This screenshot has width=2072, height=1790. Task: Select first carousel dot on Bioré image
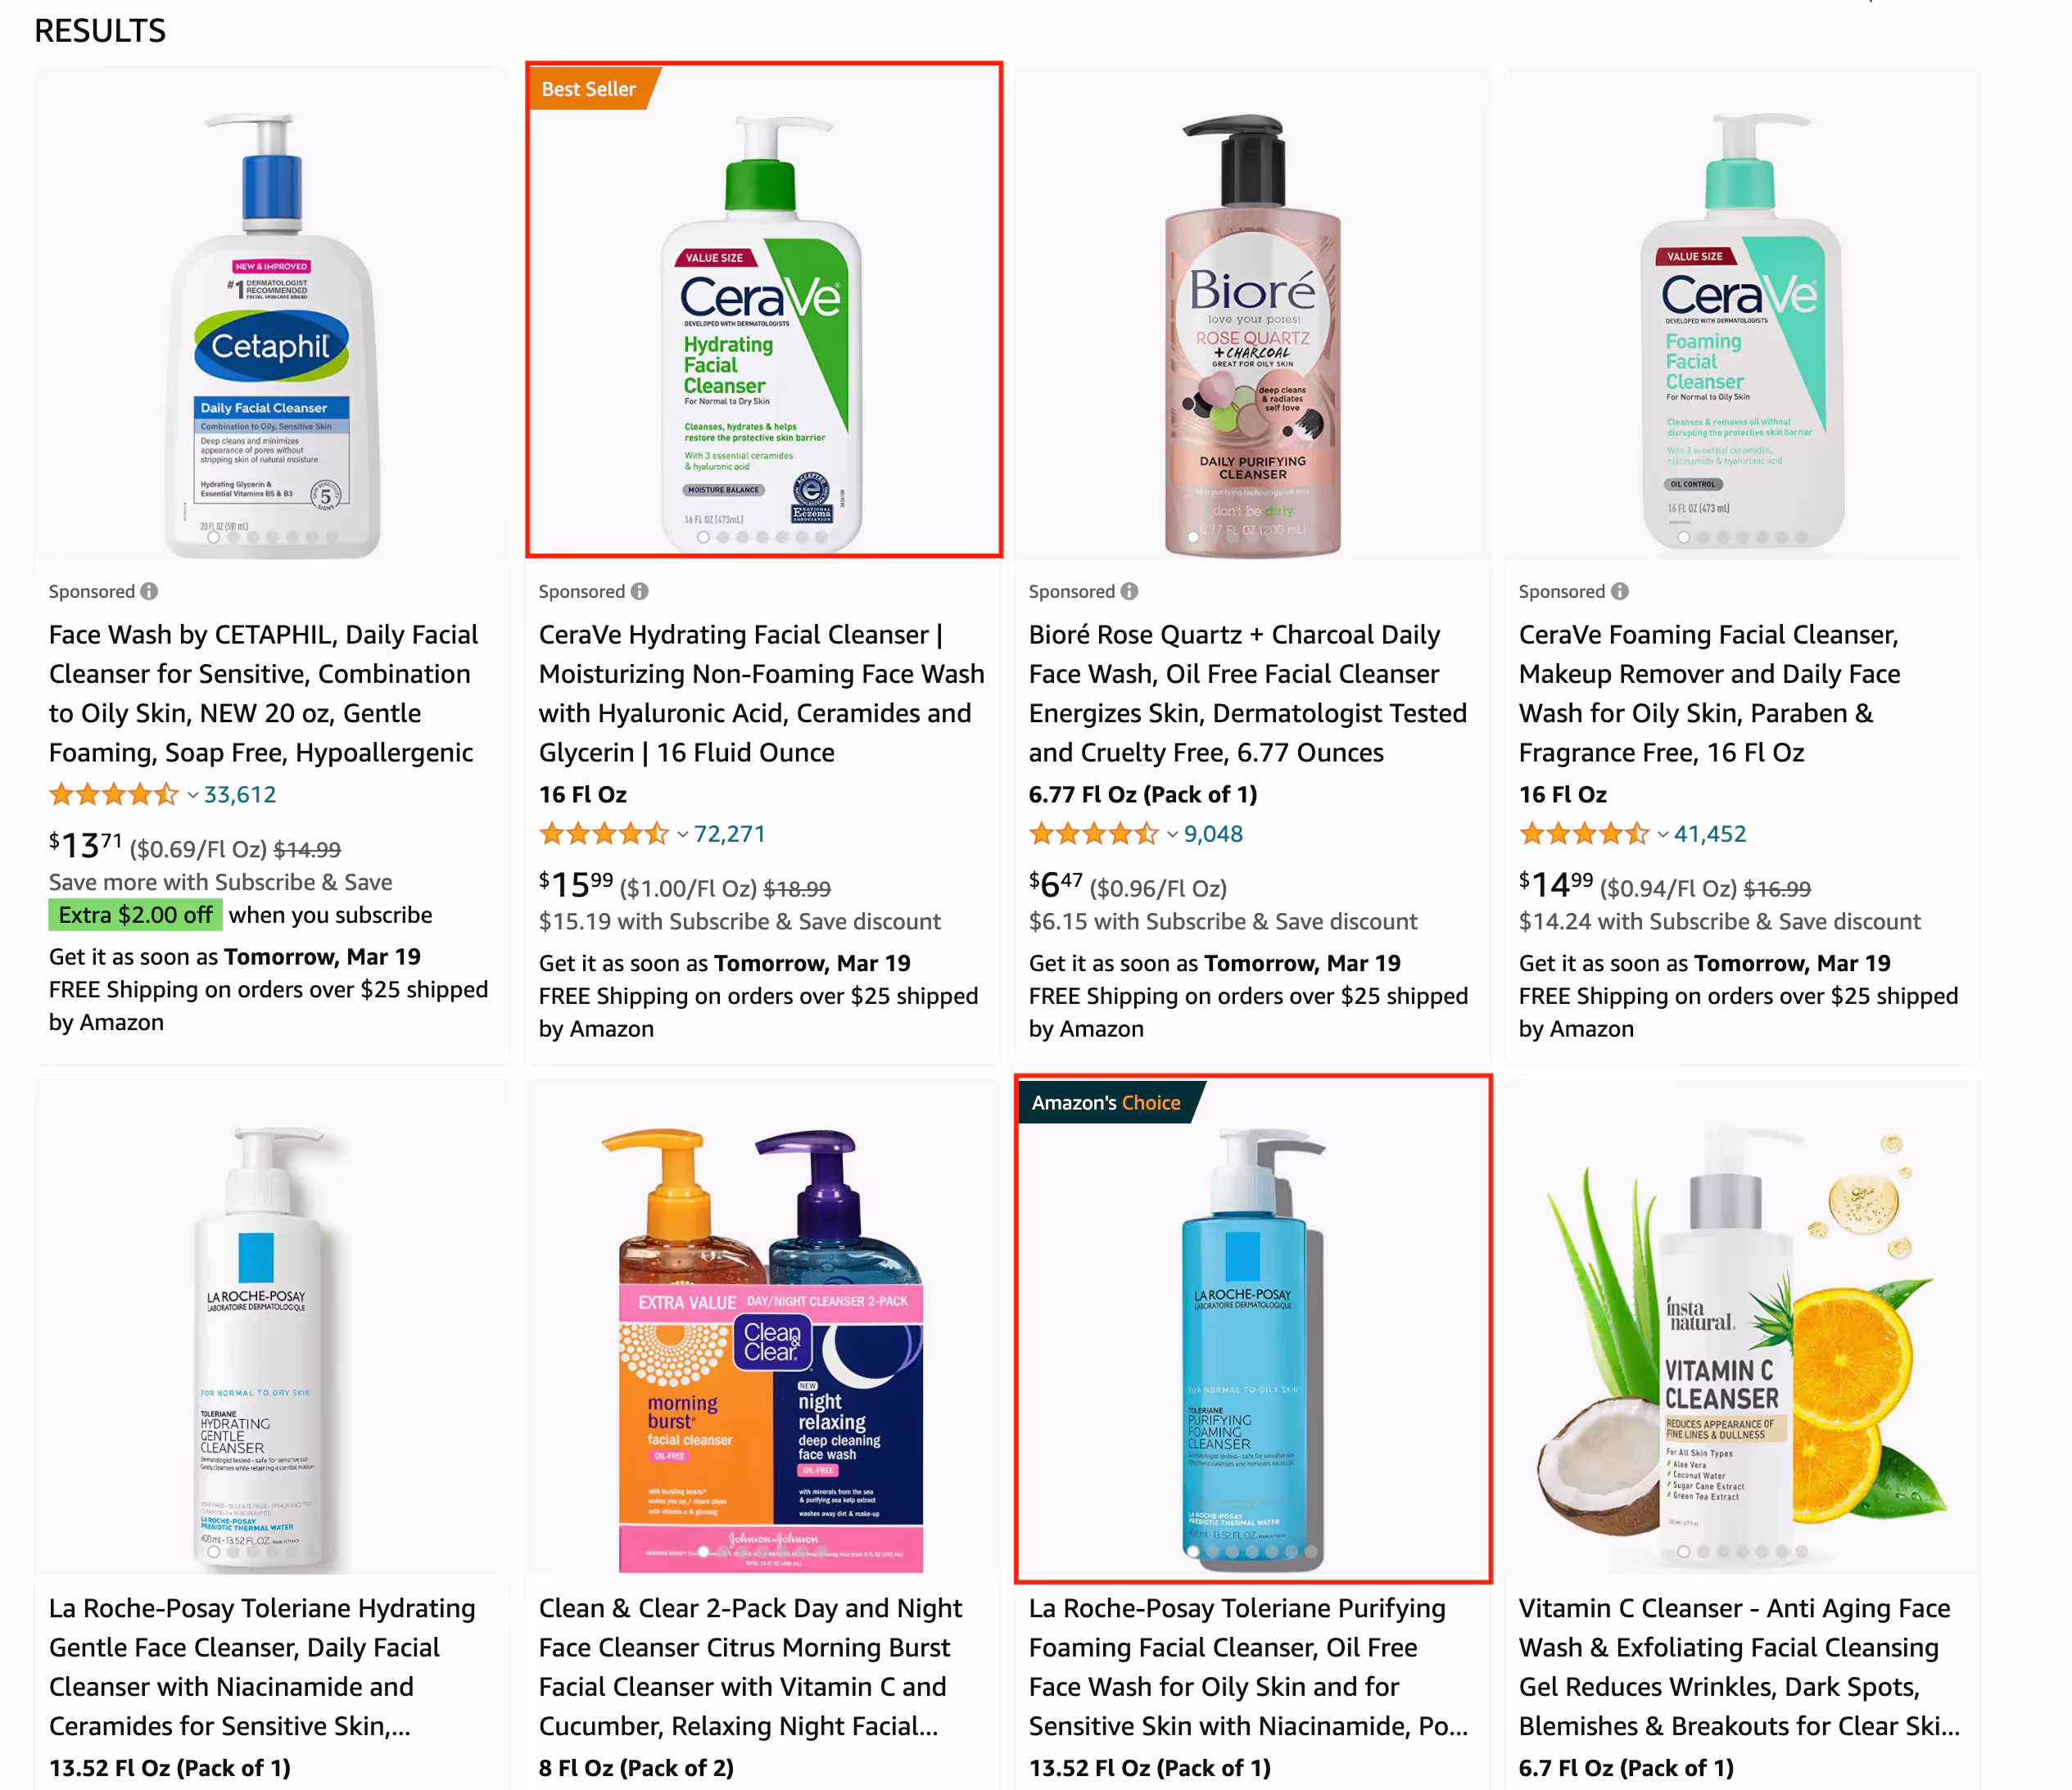click(x=1193, y=537)
